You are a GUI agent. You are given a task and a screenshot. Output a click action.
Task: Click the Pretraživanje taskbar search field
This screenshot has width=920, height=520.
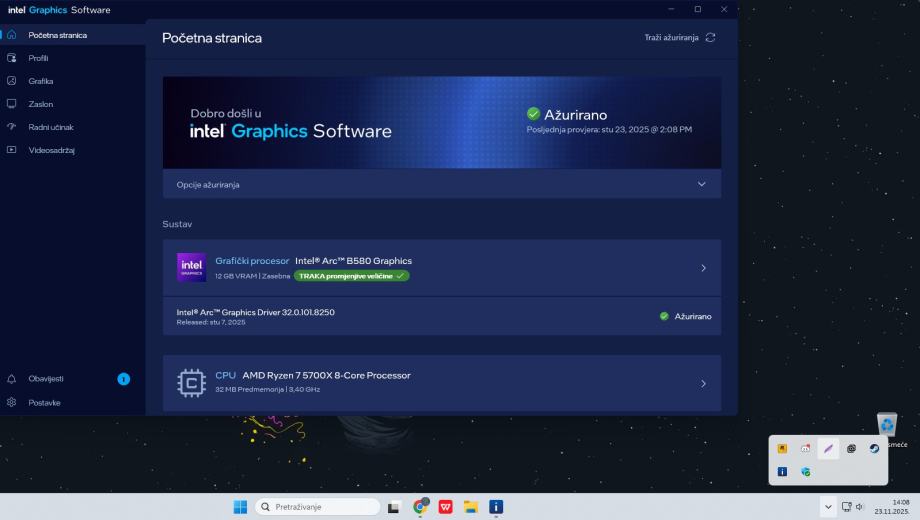click(x=317, y=507)
